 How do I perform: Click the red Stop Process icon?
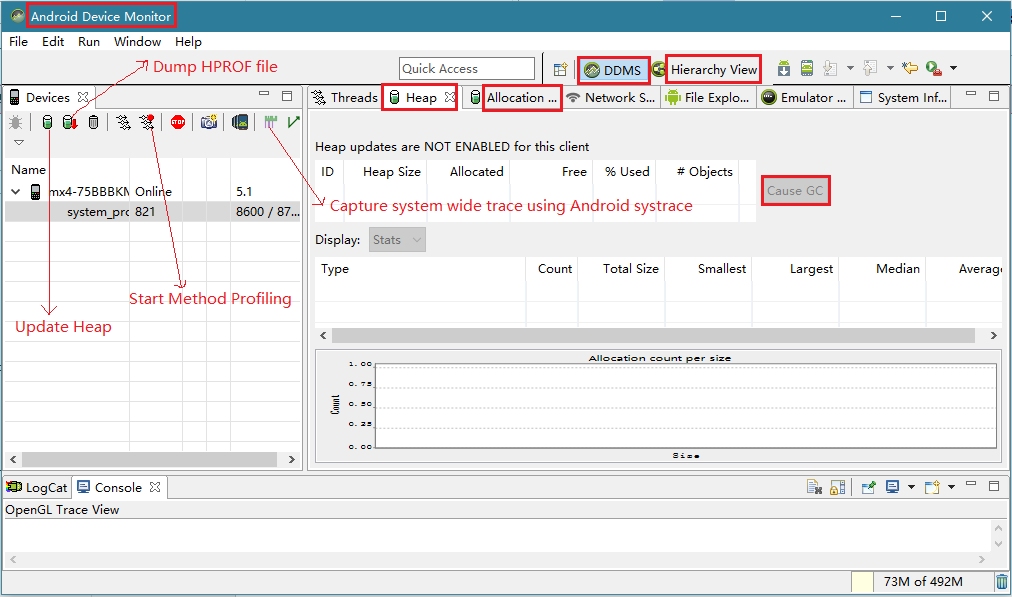[x=178, y=122]
